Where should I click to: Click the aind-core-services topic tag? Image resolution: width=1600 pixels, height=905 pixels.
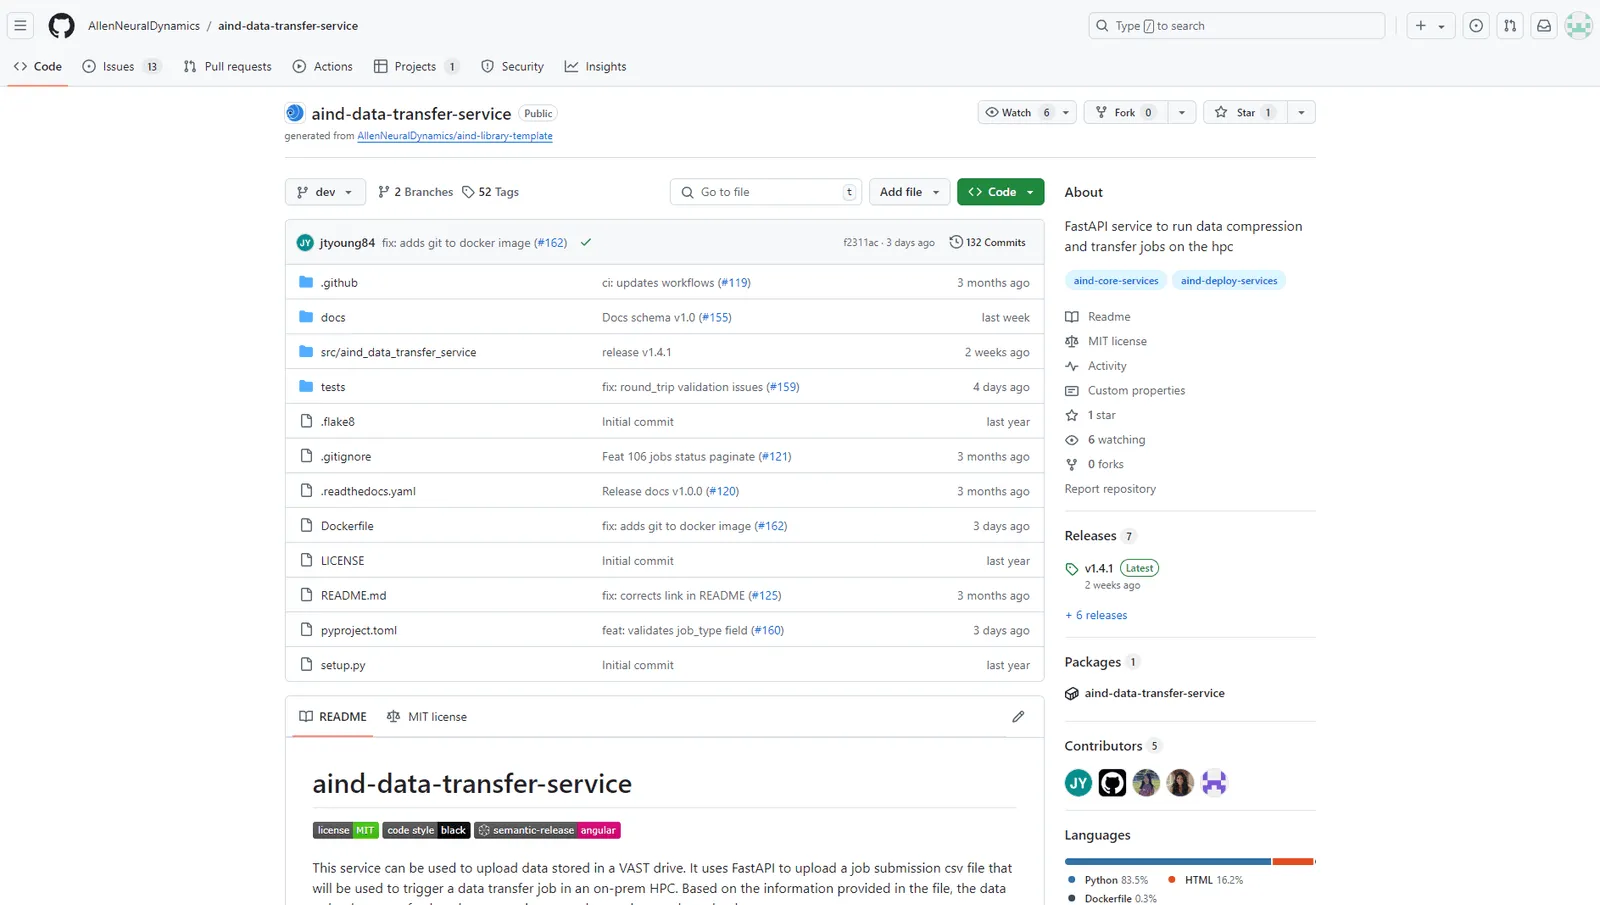(x=1116, y=281)
